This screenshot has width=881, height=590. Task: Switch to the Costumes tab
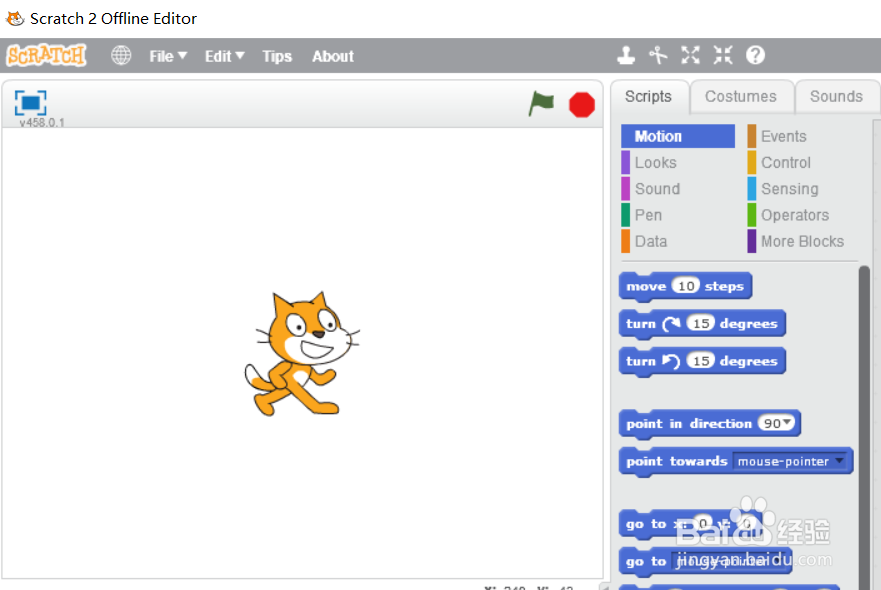[x=741, y=97]
